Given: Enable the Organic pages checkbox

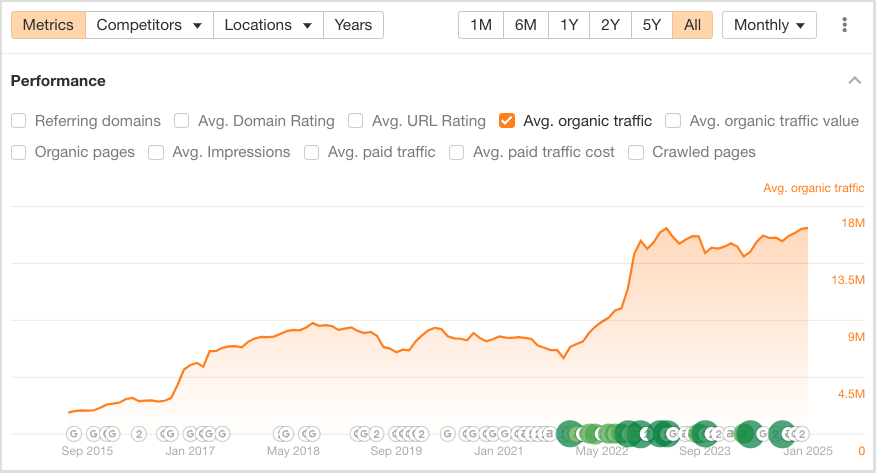Looking at the screenshot, I should 18,152.
